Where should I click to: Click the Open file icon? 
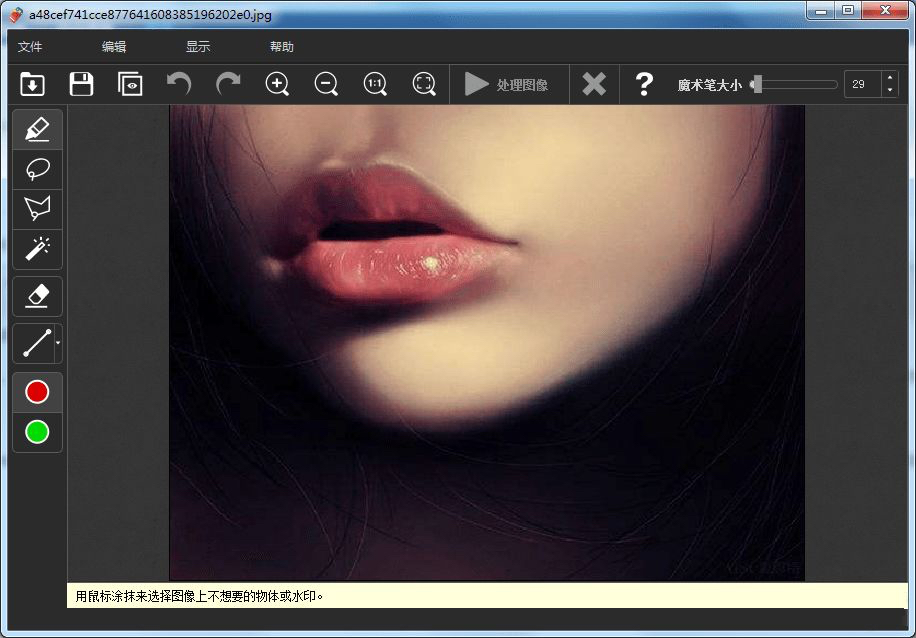coord(32,84)
